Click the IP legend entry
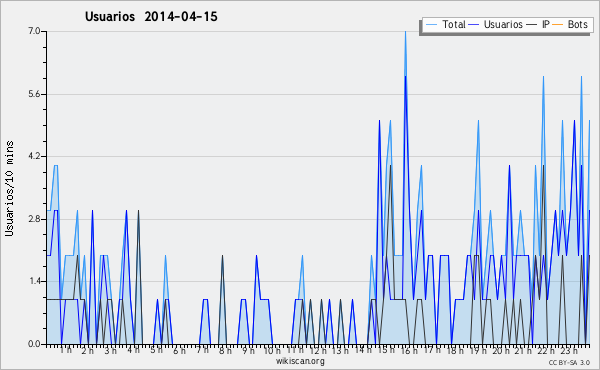This screenshot has width=600, height=370. click(x=538, y=24)
